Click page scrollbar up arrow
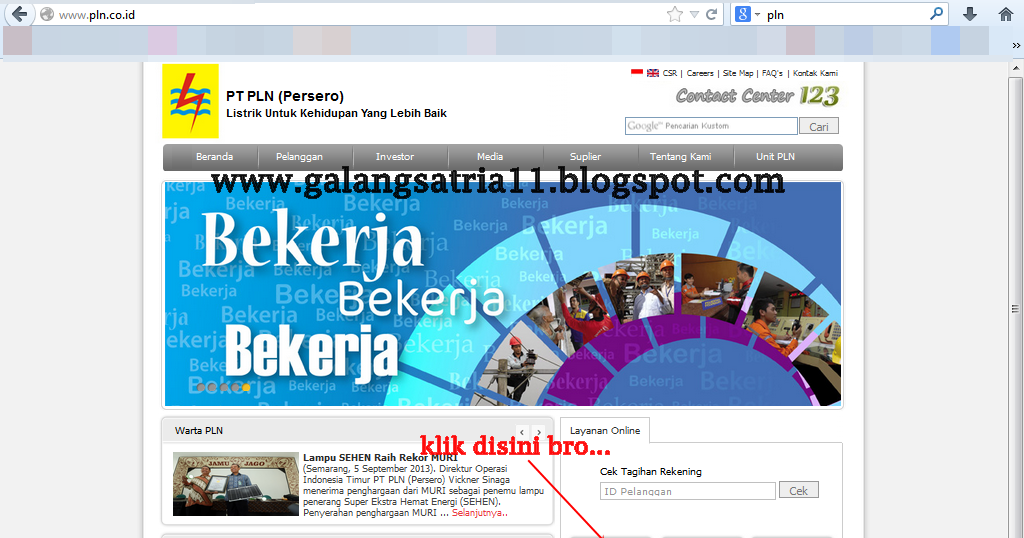This screenshot has height=538, width=1024. [x=1016, y=68]
